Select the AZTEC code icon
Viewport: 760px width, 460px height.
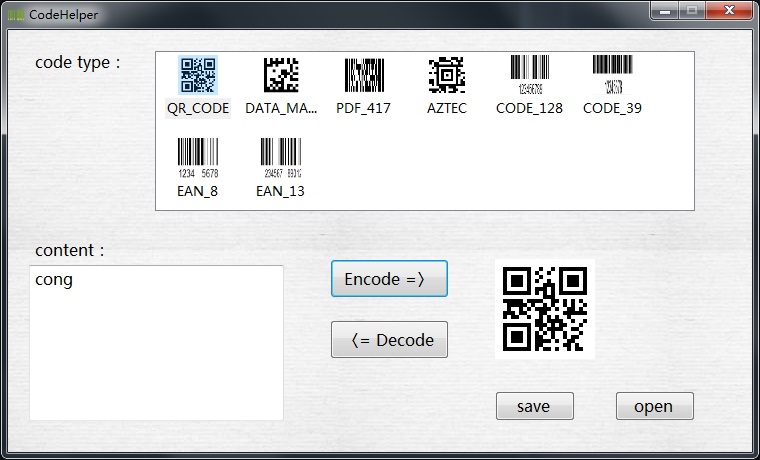coord(447,75)
